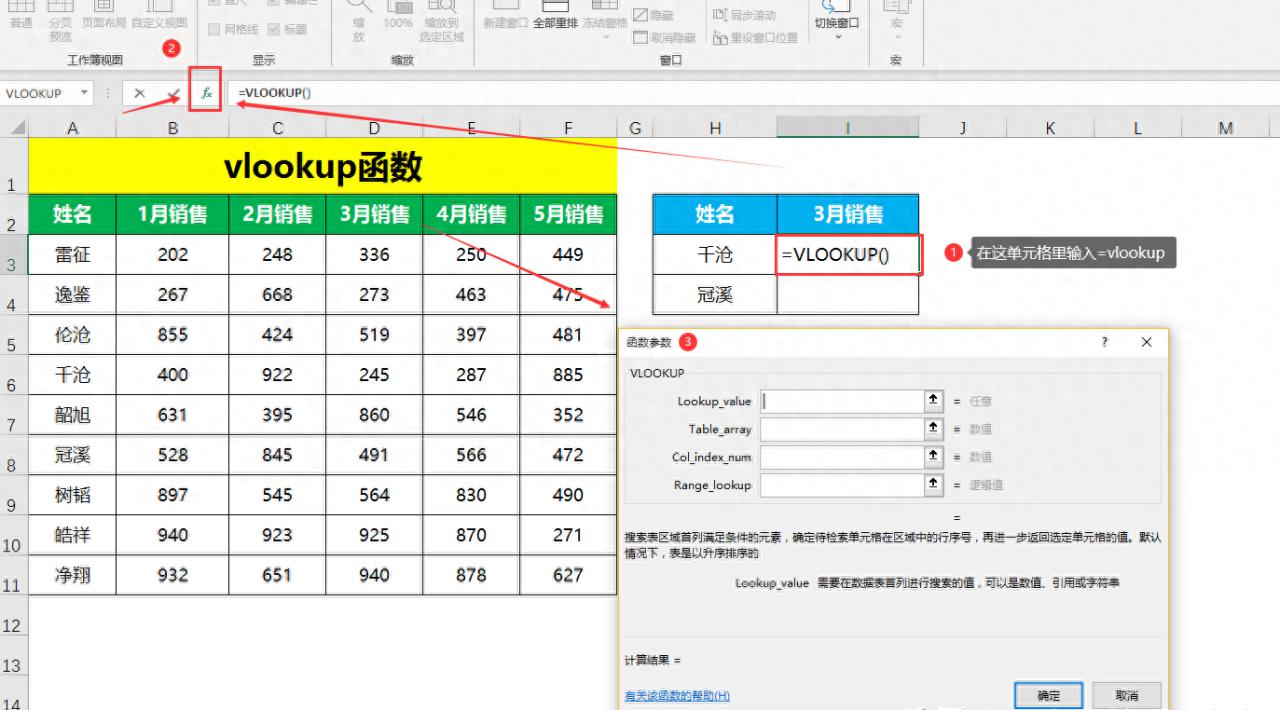Collapse dialog for the Col_index_num field

pyautogui.click(x=934, y=457)
